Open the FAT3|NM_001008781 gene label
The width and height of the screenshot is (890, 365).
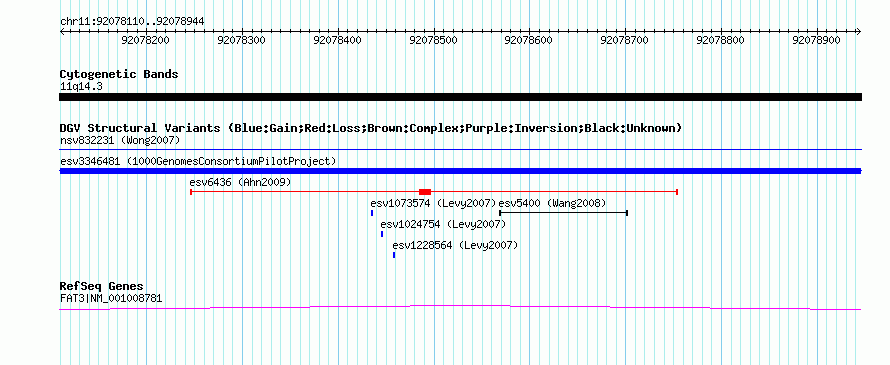pos(111,298)
